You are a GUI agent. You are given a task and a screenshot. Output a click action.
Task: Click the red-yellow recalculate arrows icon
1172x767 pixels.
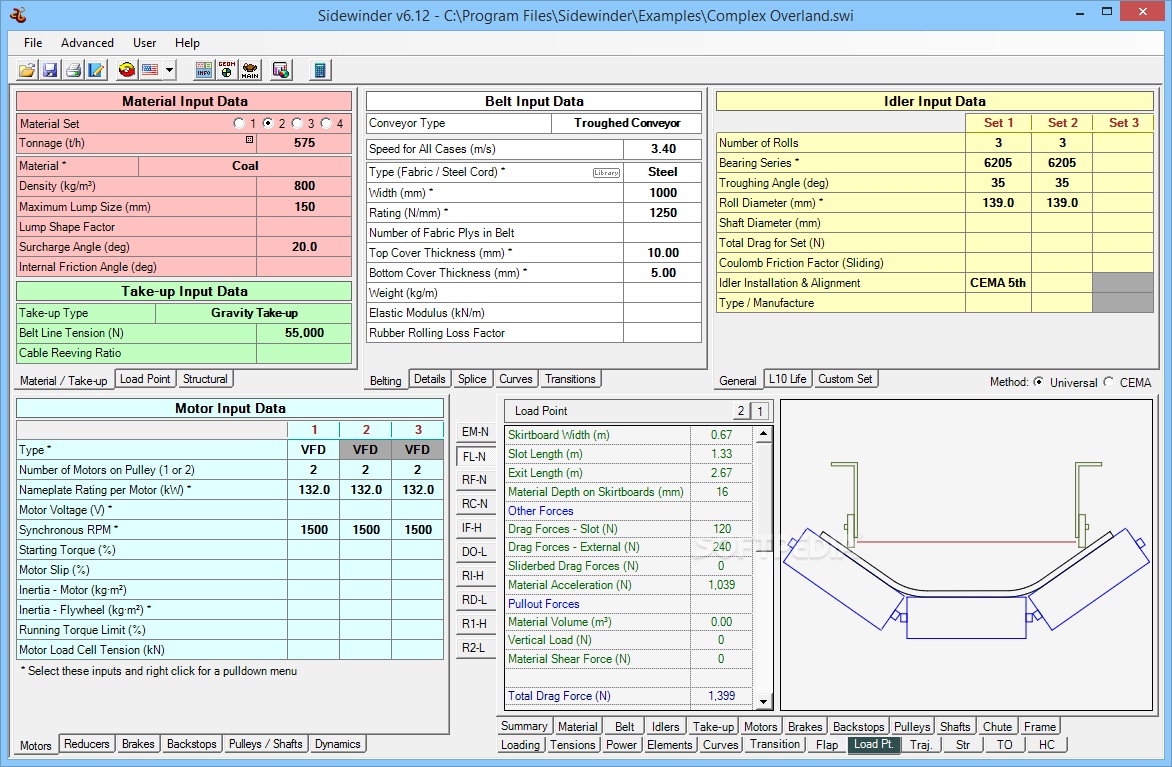(x=127, y=70)
